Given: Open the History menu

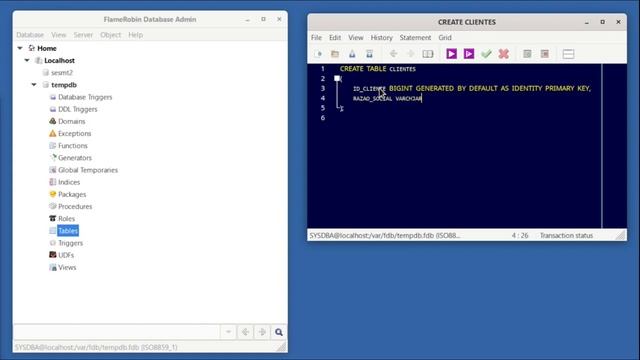Looking at the screenshot, I should click(x=381, y=38).
